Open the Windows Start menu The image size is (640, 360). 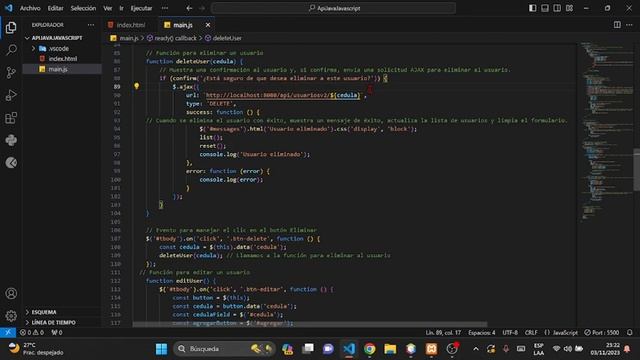click(161, 349)
